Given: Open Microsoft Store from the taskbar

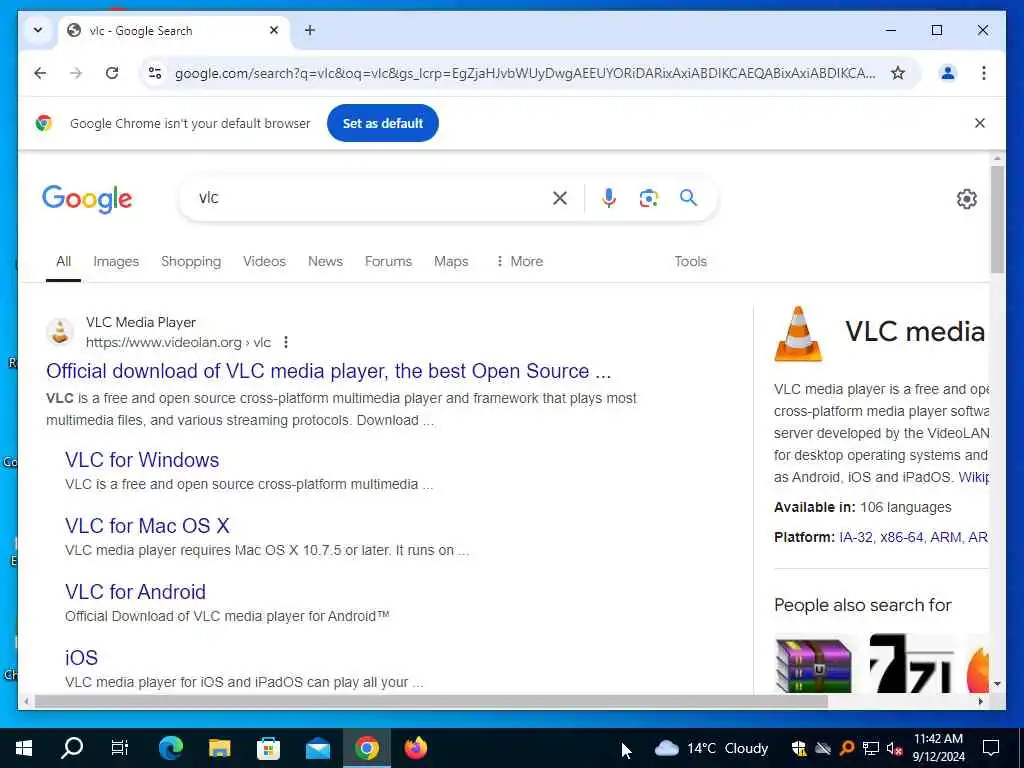Looking at the screenshot, I should [x=268, y=748].
